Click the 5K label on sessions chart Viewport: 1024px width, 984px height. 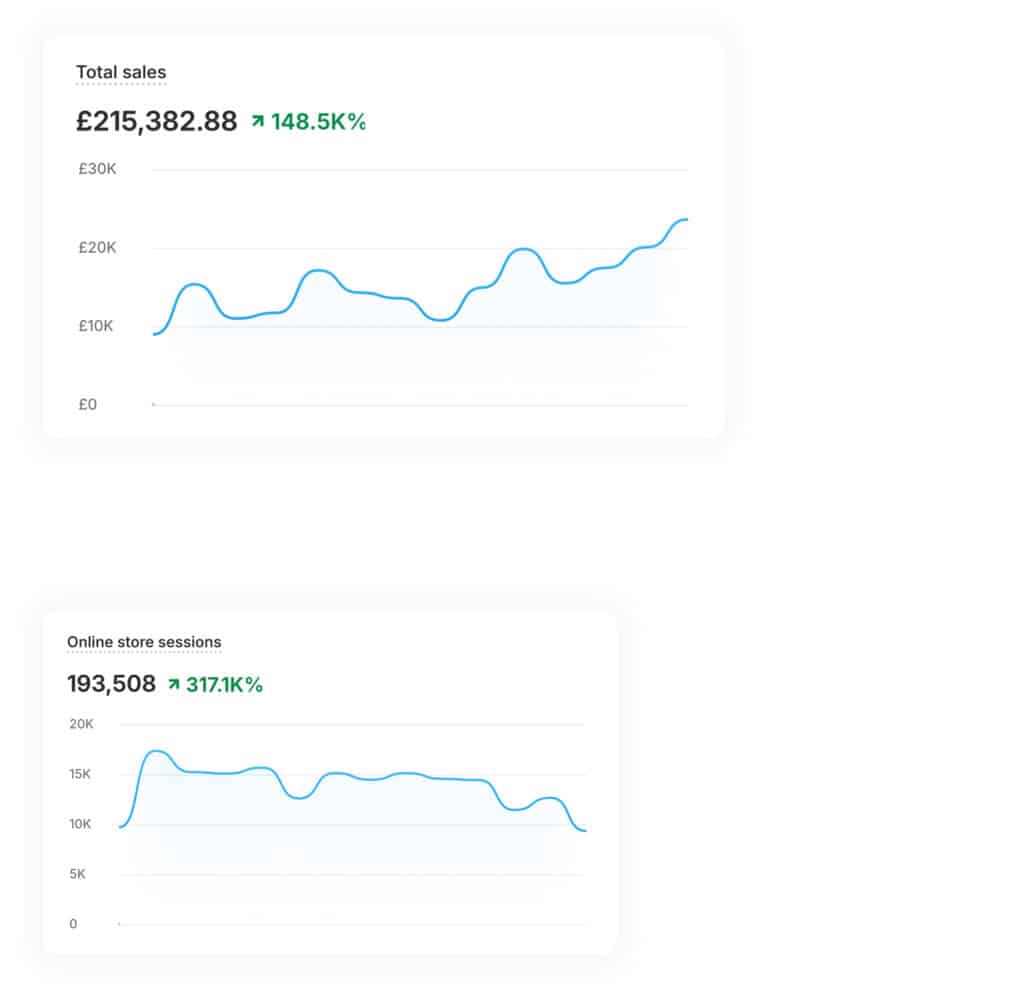tap(77, 874)
